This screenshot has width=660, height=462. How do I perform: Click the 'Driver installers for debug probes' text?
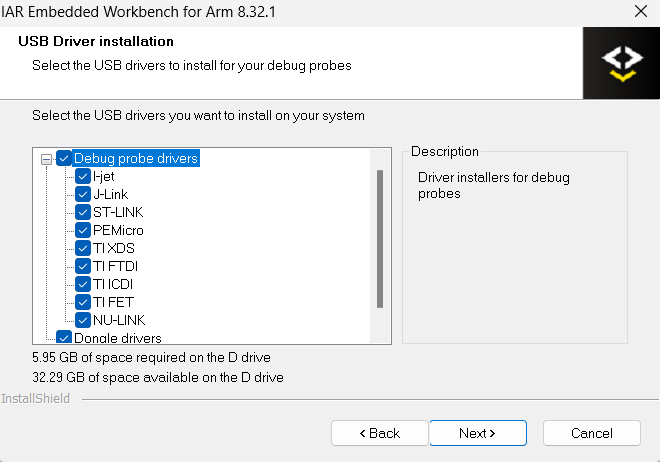click(x=494, y=186)
